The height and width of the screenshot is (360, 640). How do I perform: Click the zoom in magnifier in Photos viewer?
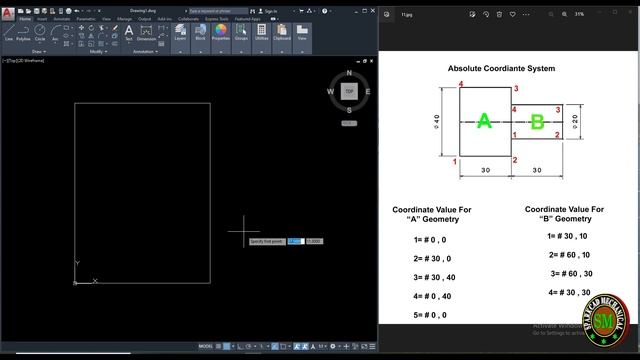[x=564, y=14]
